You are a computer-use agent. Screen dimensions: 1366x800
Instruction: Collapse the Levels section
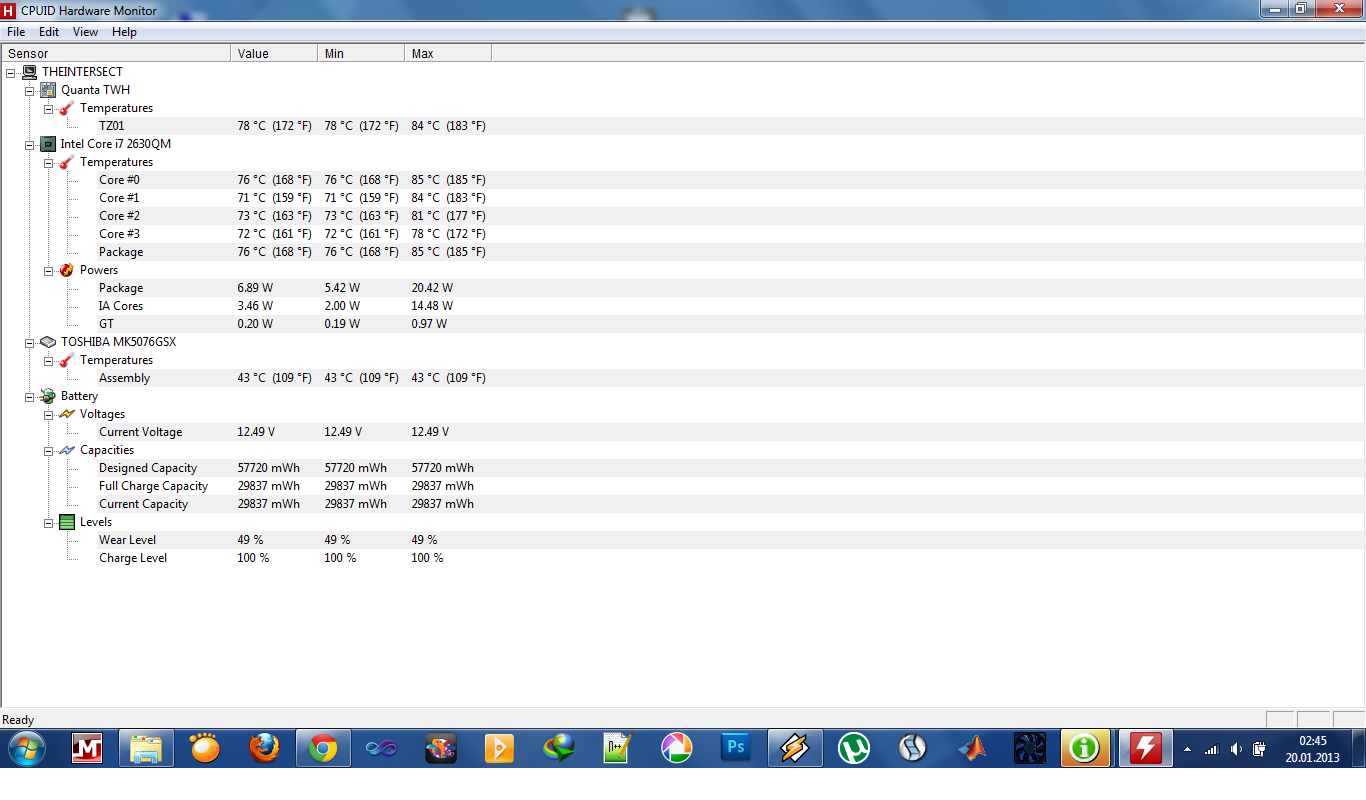(49, 522)
